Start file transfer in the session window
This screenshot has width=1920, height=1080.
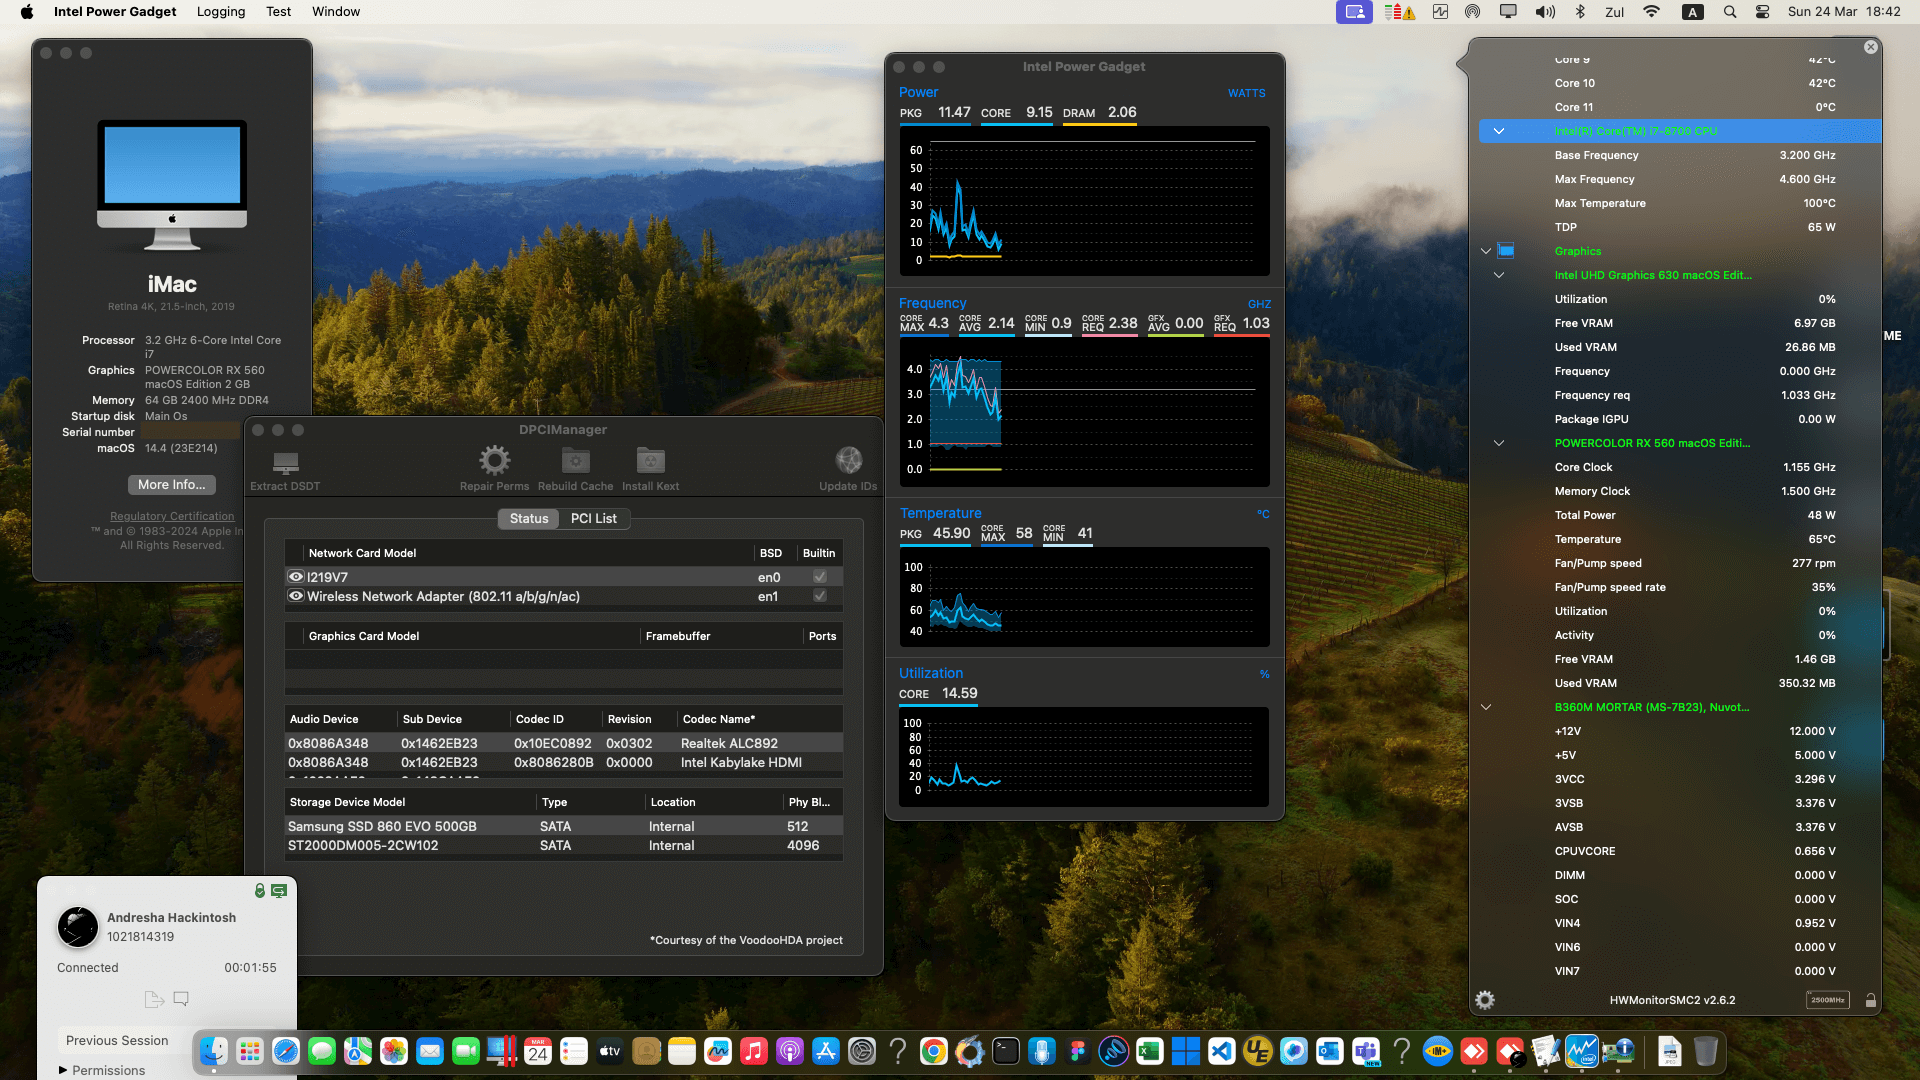154,998
